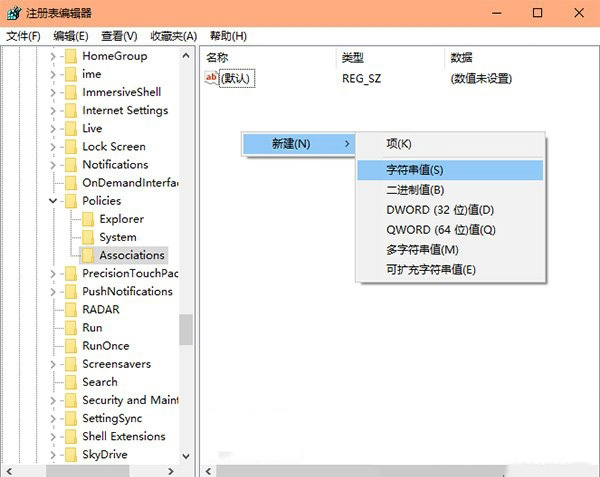Select the PushNotifications tree item
This screenshot has width=600, height=477.
tap(127, 291)
